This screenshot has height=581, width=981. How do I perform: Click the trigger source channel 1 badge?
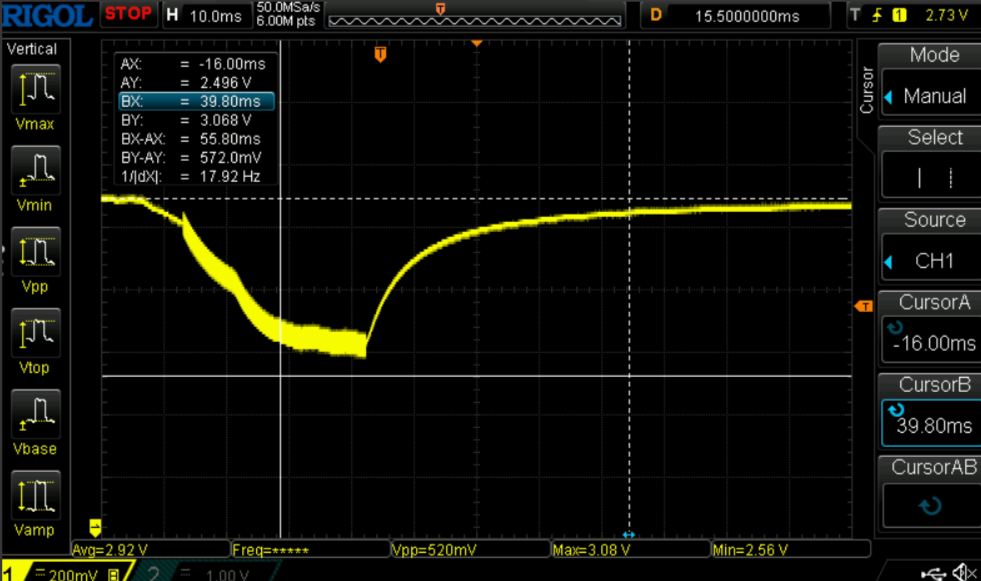point(899,15)
